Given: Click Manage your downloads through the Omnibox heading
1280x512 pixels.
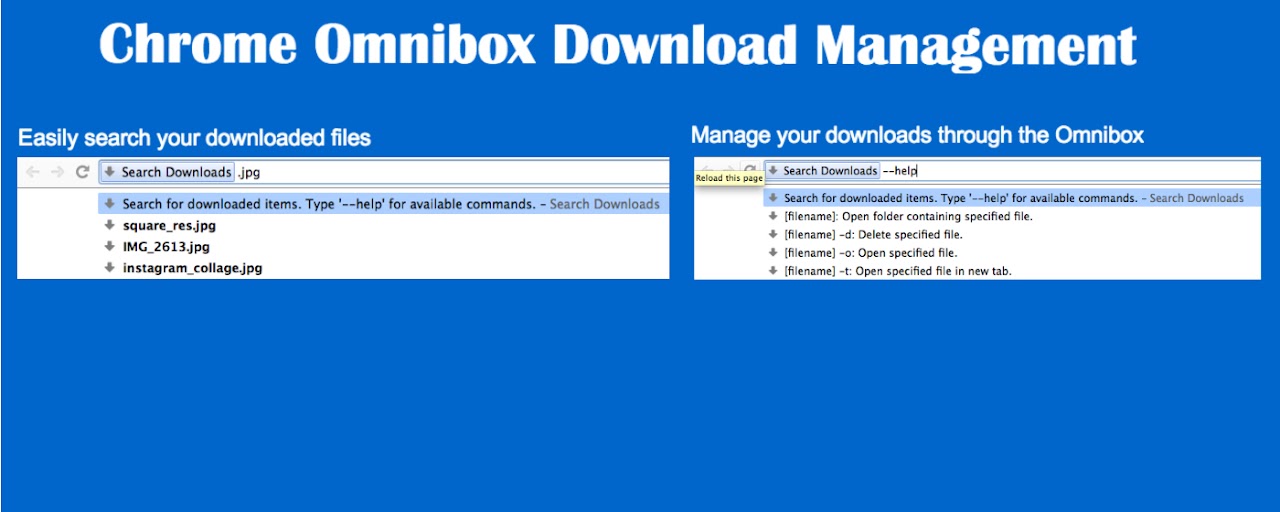Looking at the screenshot, I should pos(917,135).
